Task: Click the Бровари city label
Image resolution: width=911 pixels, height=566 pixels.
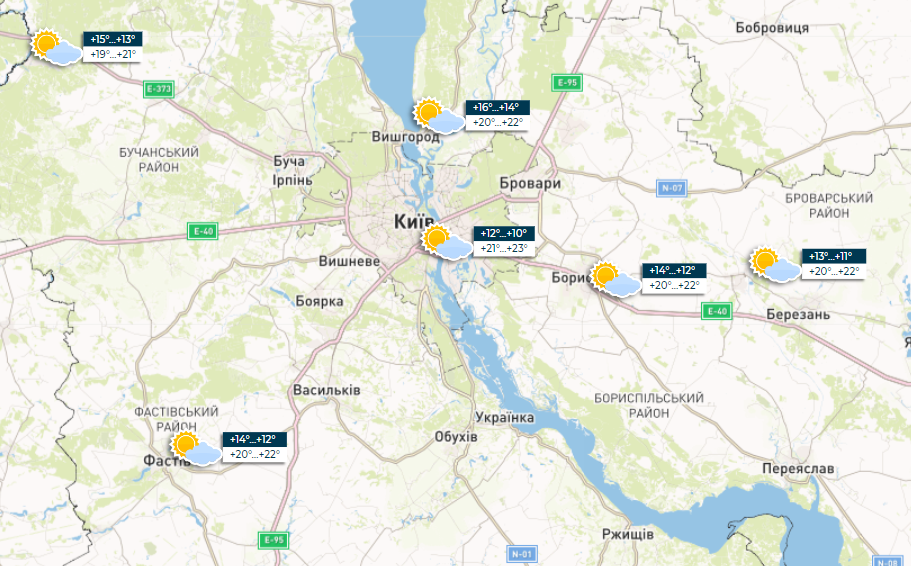Action: point(530,184)
